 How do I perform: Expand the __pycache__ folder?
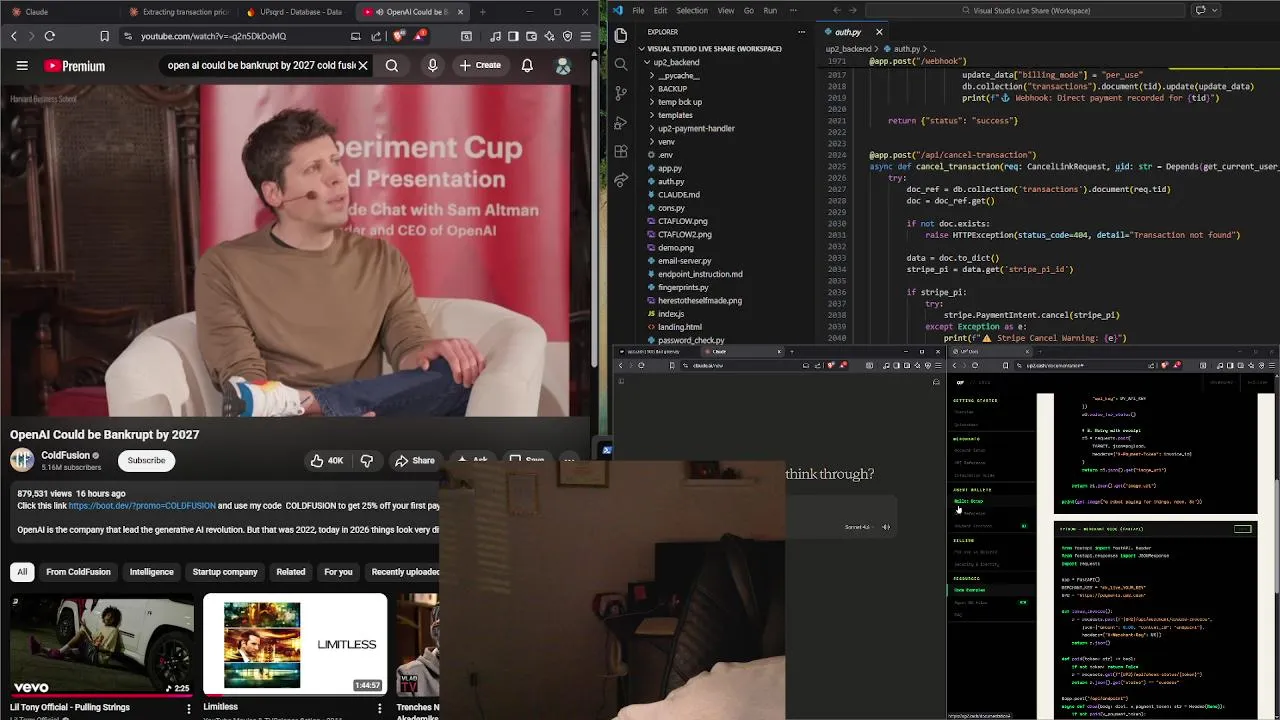[x=678, y=75]
